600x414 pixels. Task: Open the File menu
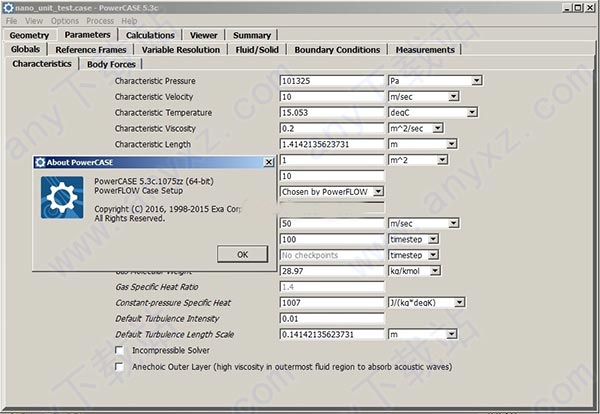[x=11, y=21]
